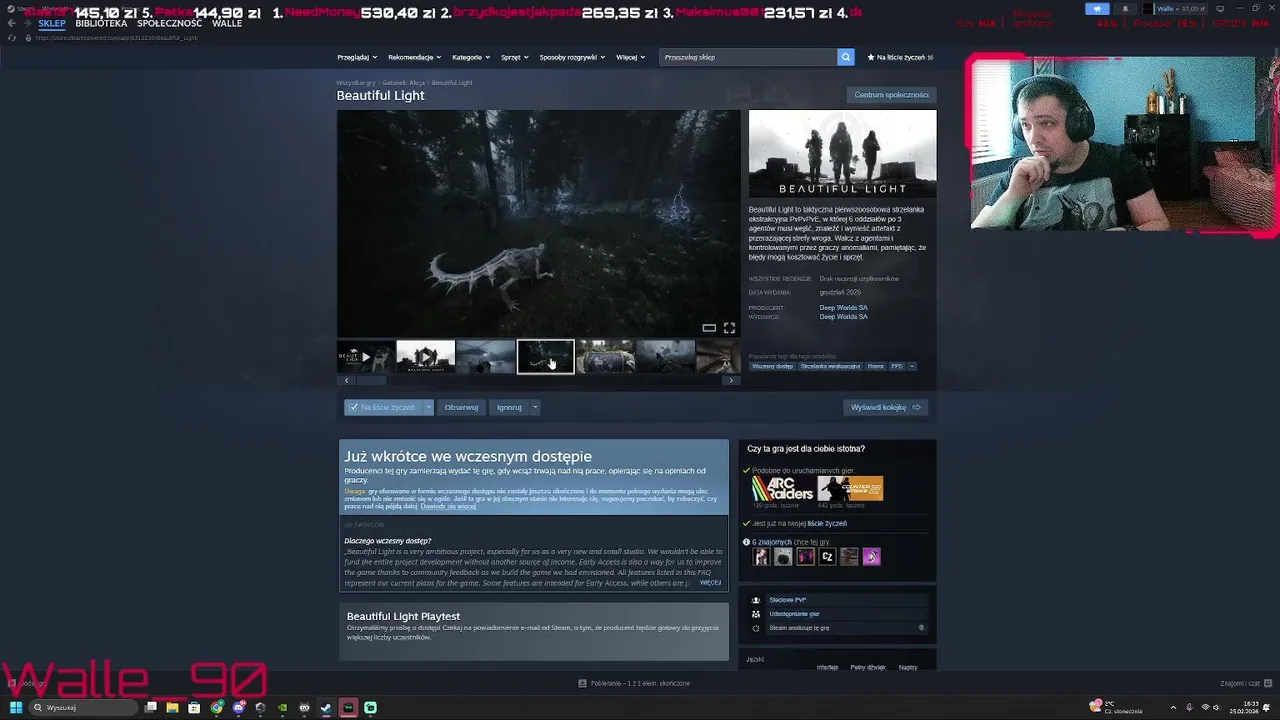Viewport: 1280px width, 720px height.
Task: Open the Horror tag
Action: (x=876, y=366)
